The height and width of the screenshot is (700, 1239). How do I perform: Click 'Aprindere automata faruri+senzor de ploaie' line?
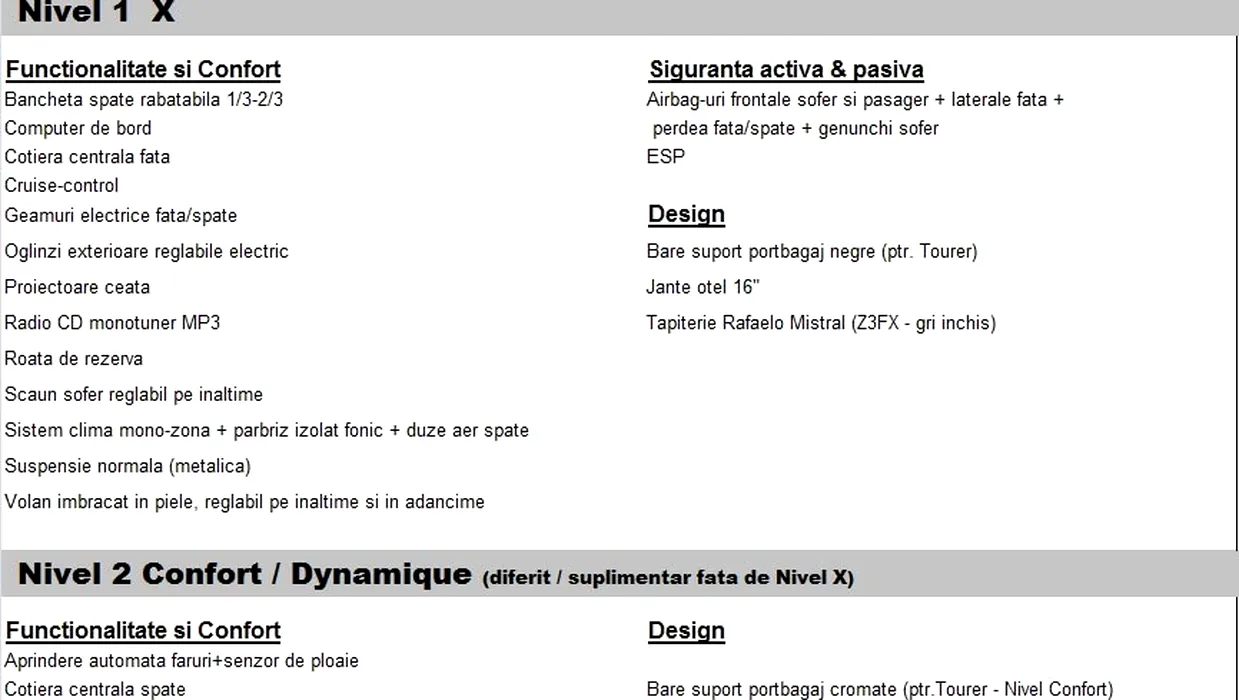point(182,661)
